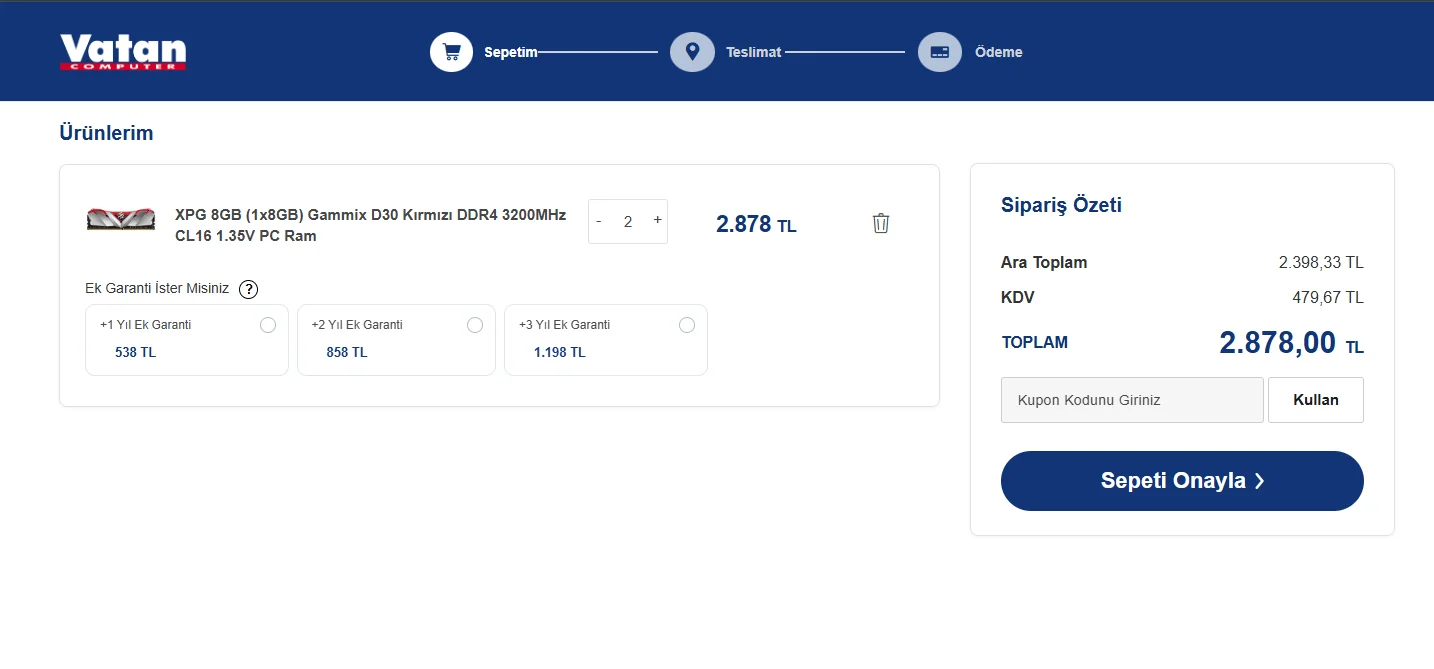Go to the Ödeme step label
Viewport: 1434px width, 669px height.
coord(999,52)
